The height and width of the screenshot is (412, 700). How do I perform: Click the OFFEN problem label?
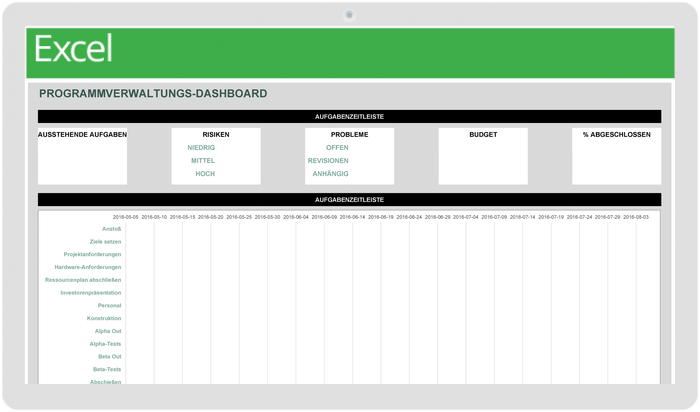pos(337,147)
